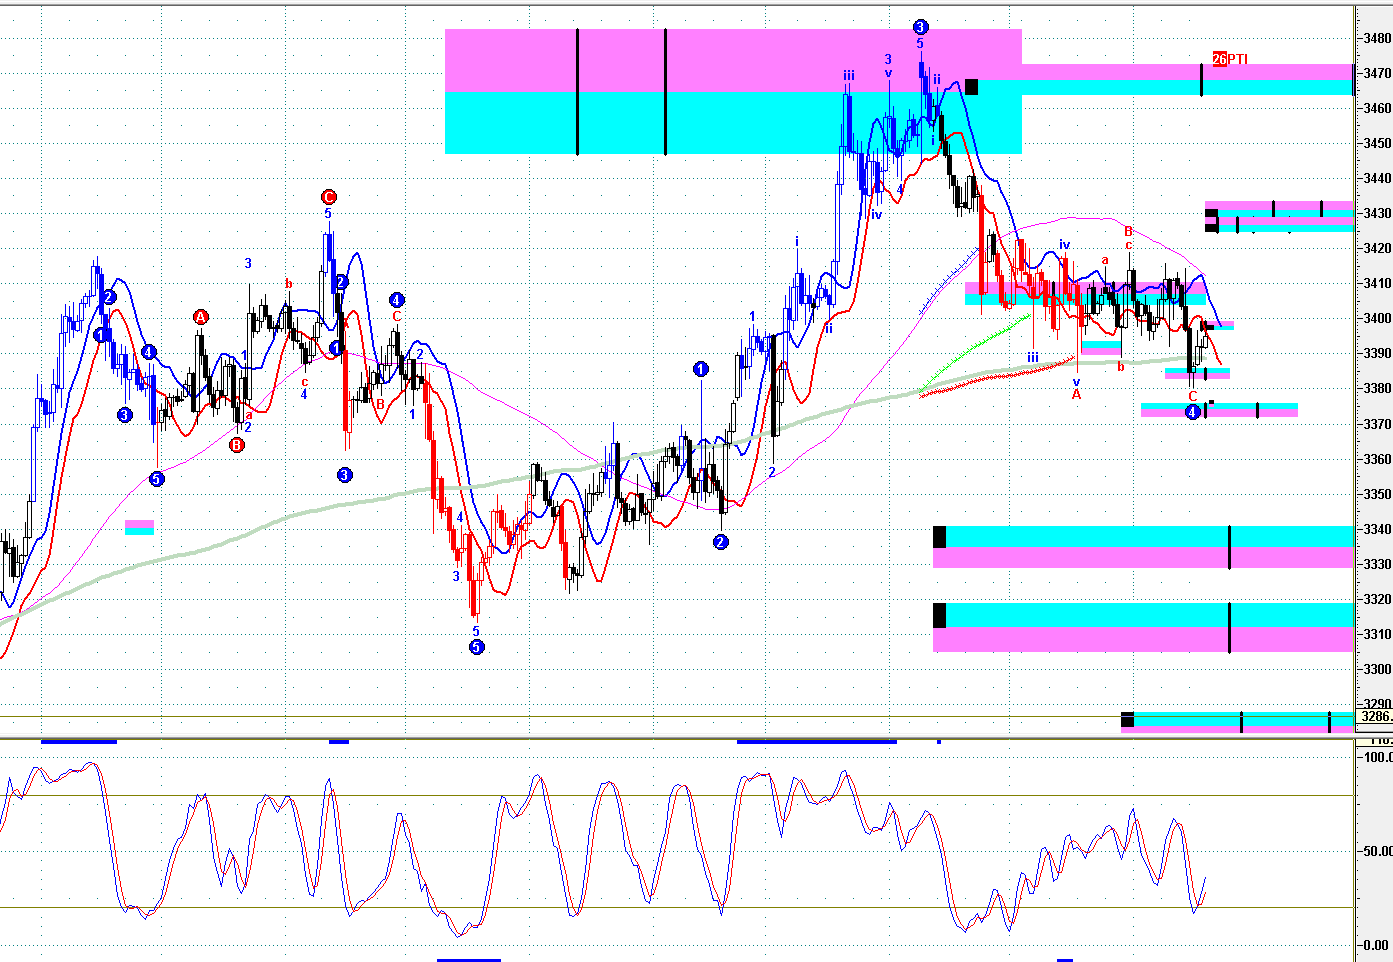Image resolution: width=1393 pixels, height=962 pixels.
Task: Click blue circled 5 under the lowest low
Action: (476, 647)
